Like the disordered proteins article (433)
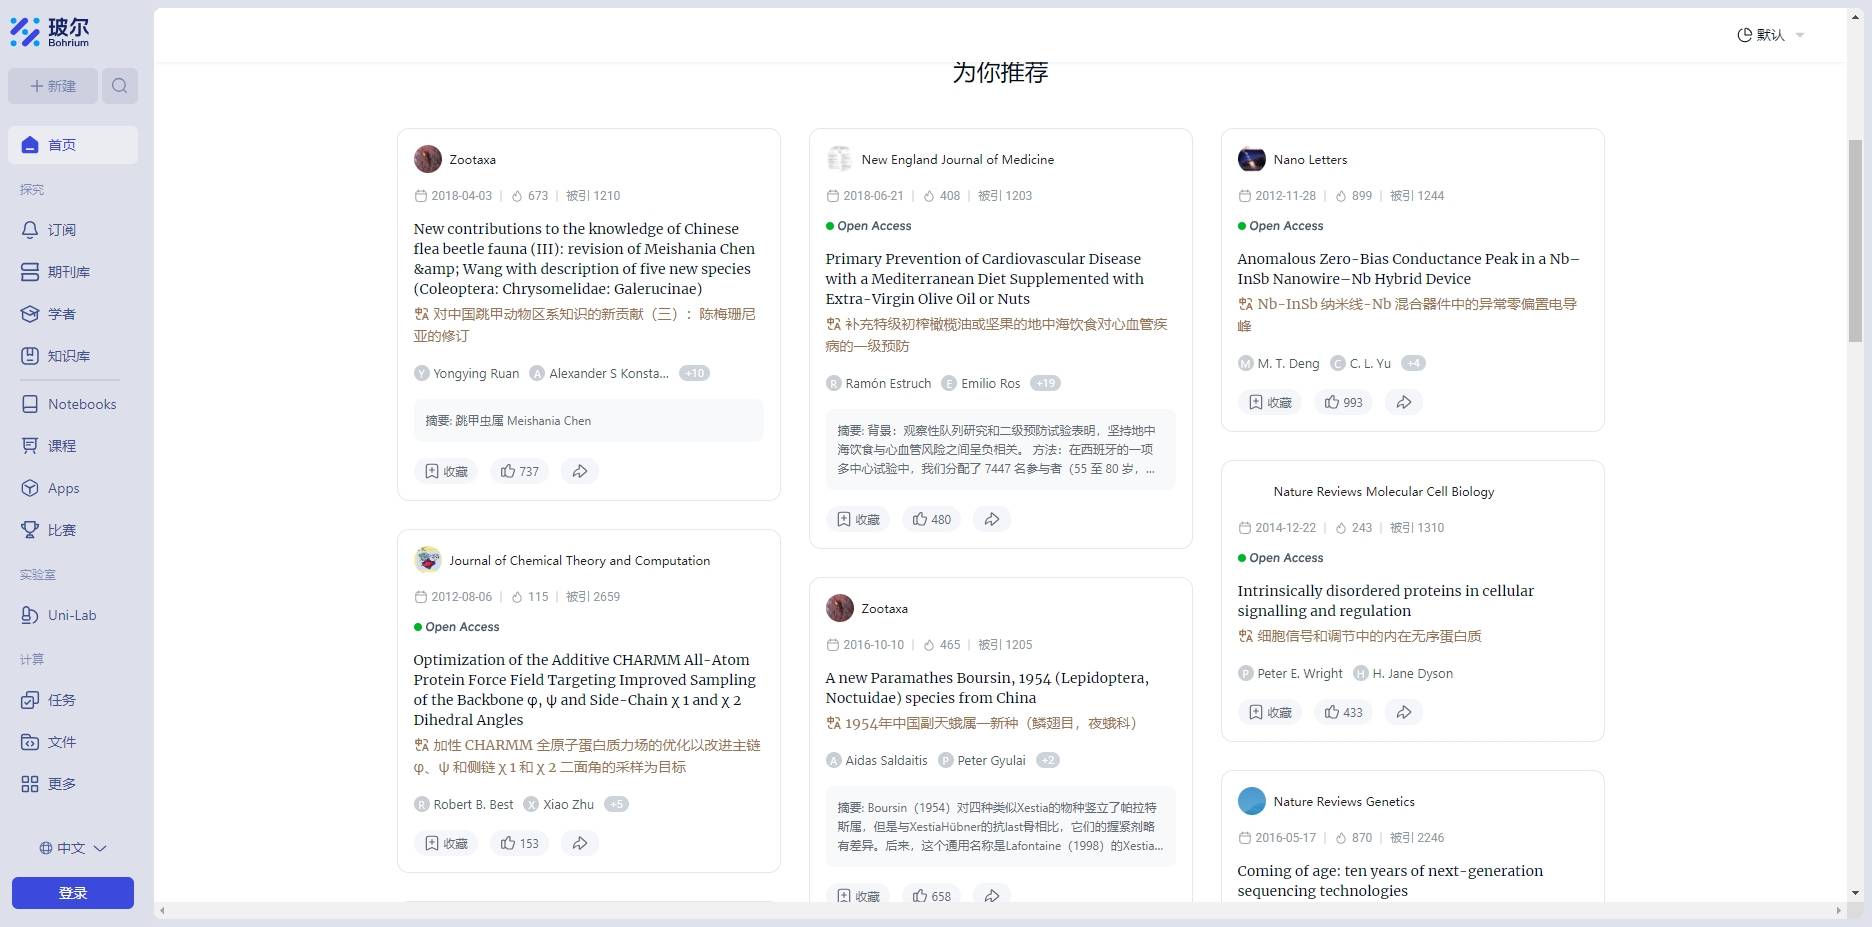Image resolution: width=1872 pixels, height=927 pixels. [x=1344, y=712]
